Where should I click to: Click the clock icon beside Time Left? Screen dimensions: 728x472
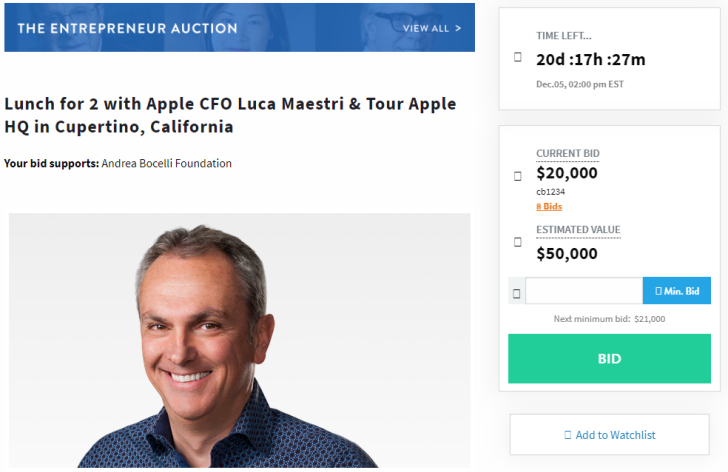(x=517, y=57)
